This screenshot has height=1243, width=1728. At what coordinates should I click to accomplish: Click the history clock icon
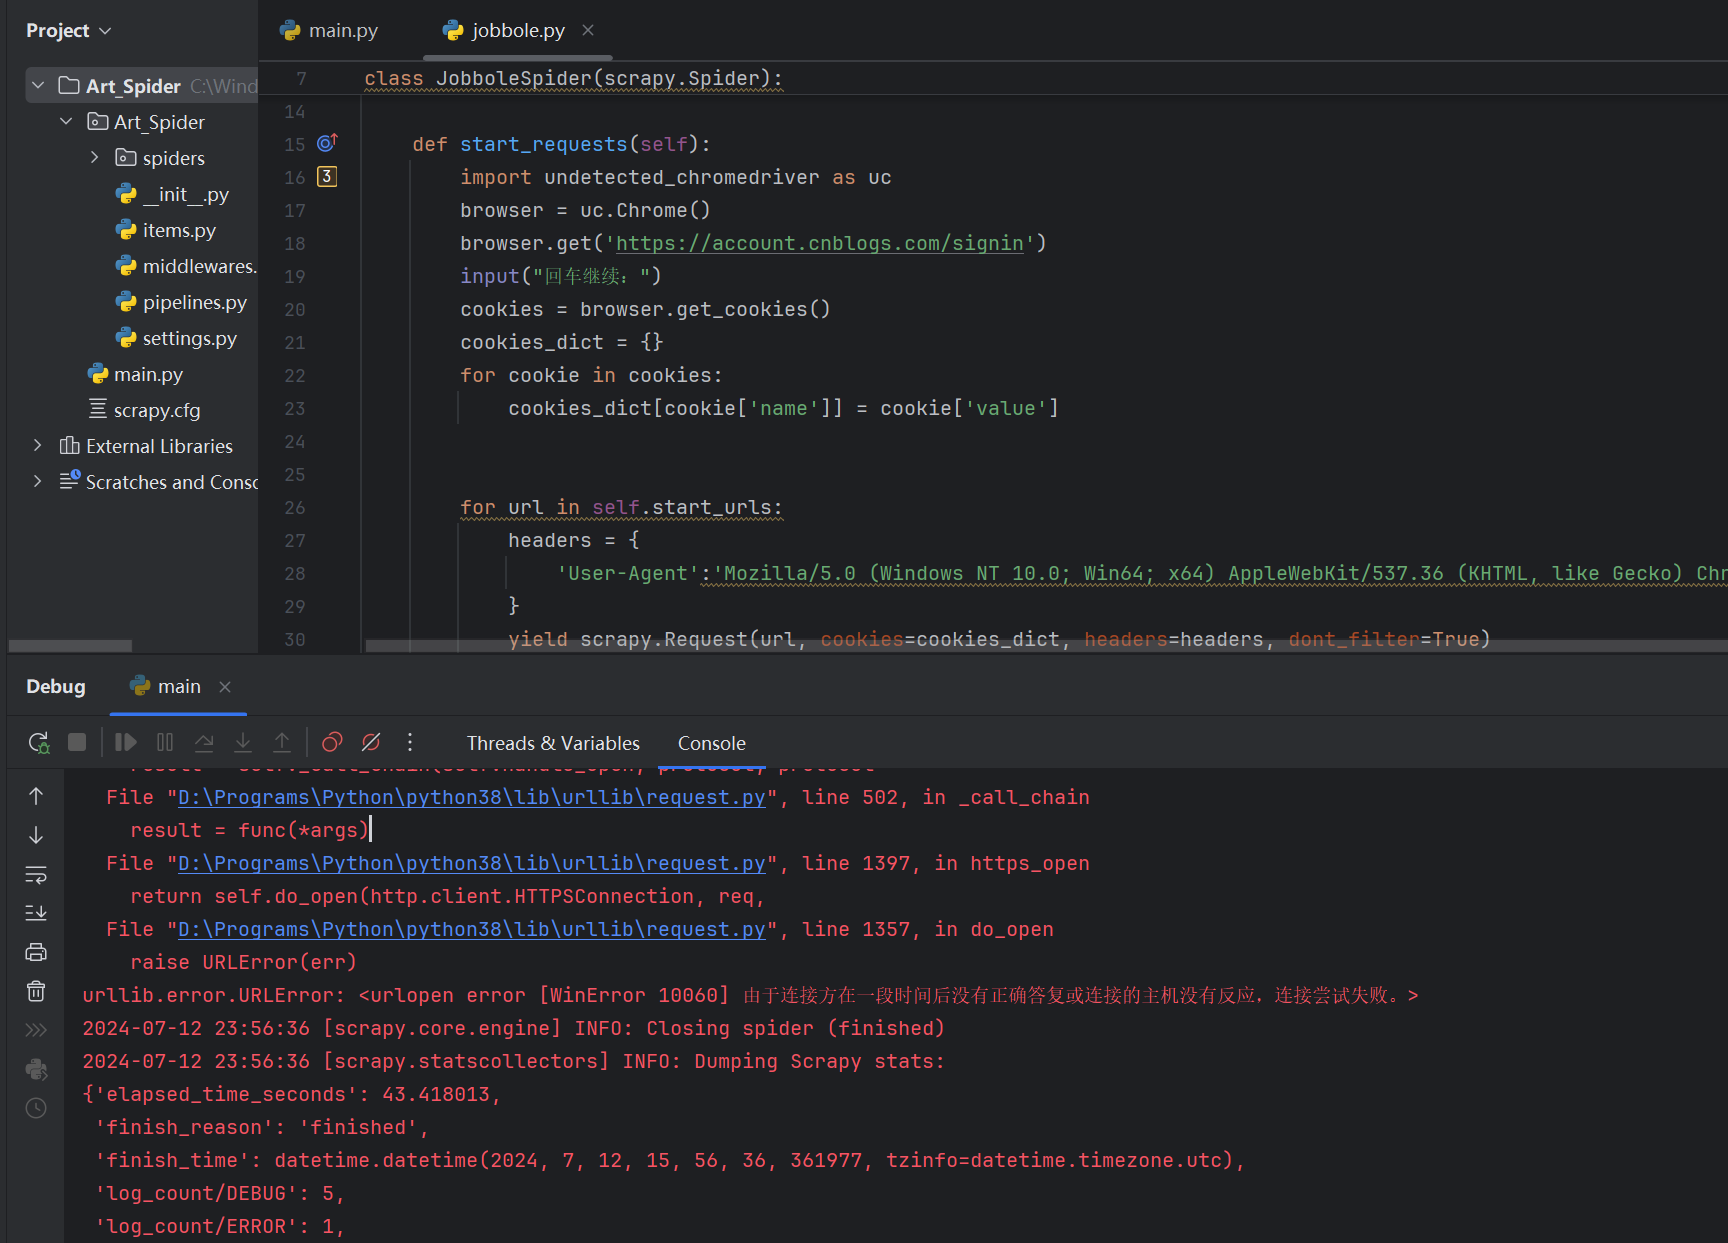pyautogui.click(x=36, y=1108)
